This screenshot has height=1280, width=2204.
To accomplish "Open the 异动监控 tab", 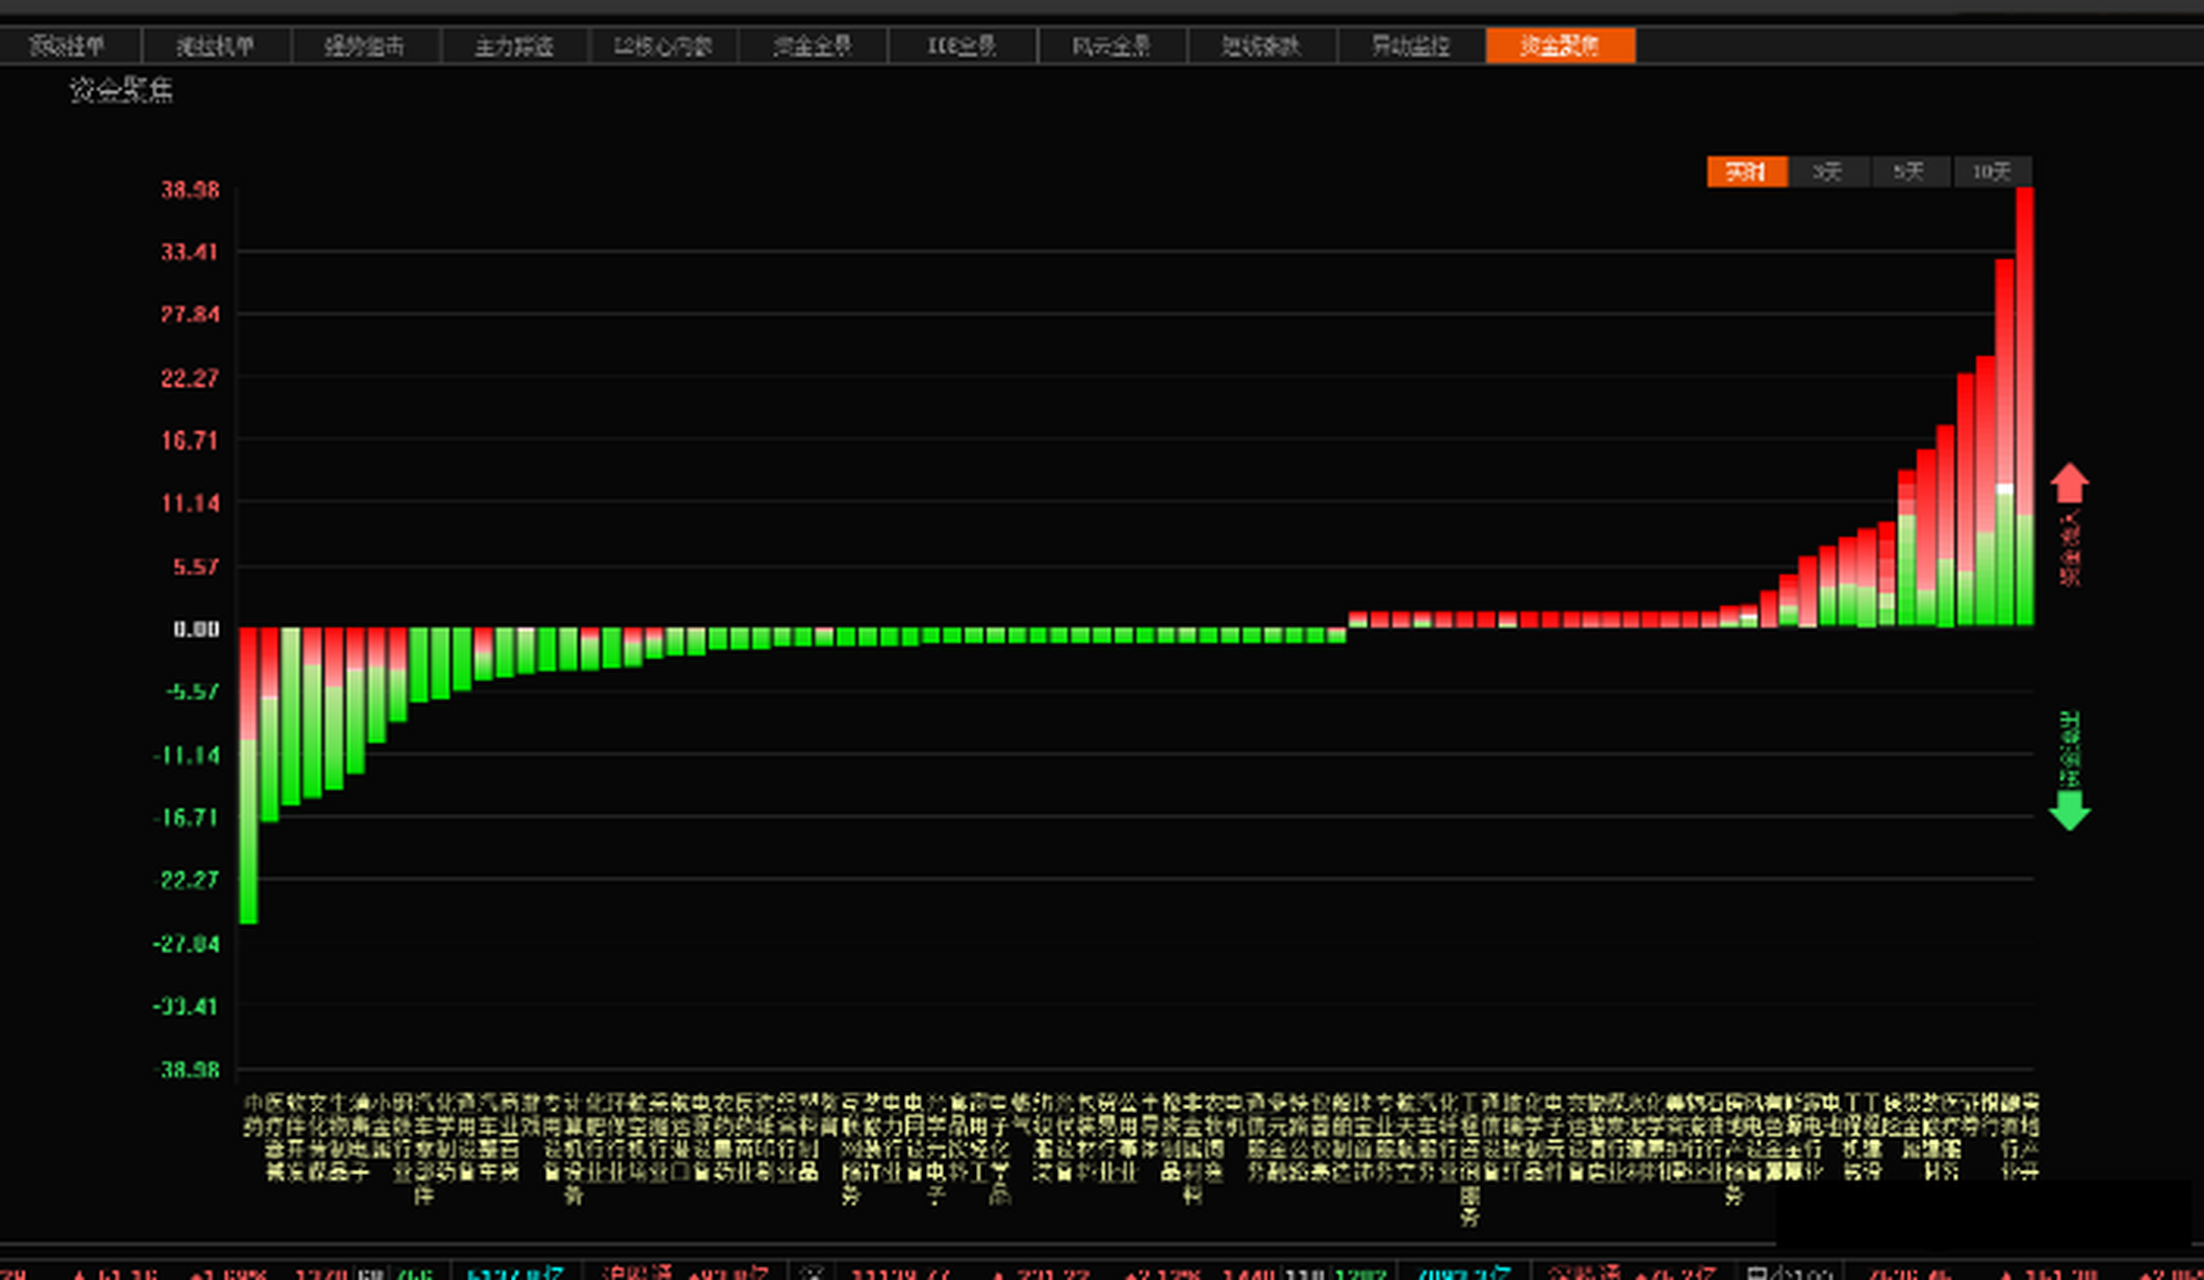I will pyautogui.click(x=1410, y=46).
